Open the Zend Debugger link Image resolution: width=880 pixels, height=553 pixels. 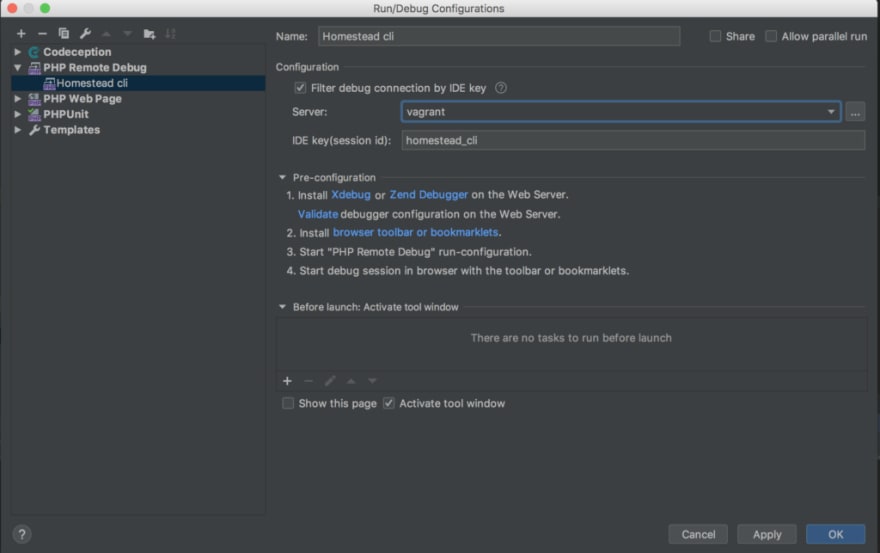[428, 195]
